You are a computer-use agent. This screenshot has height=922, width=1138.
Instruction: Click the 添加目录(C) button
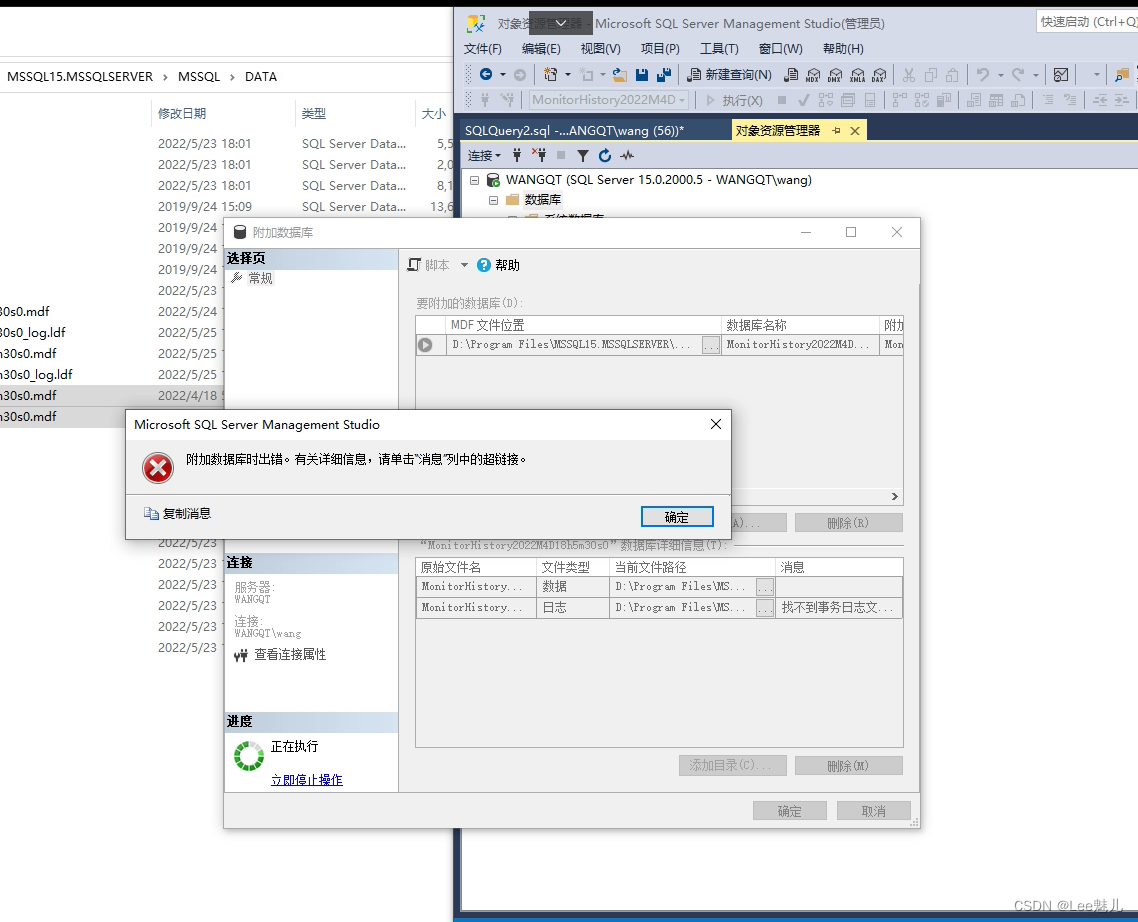pos(732,765)
